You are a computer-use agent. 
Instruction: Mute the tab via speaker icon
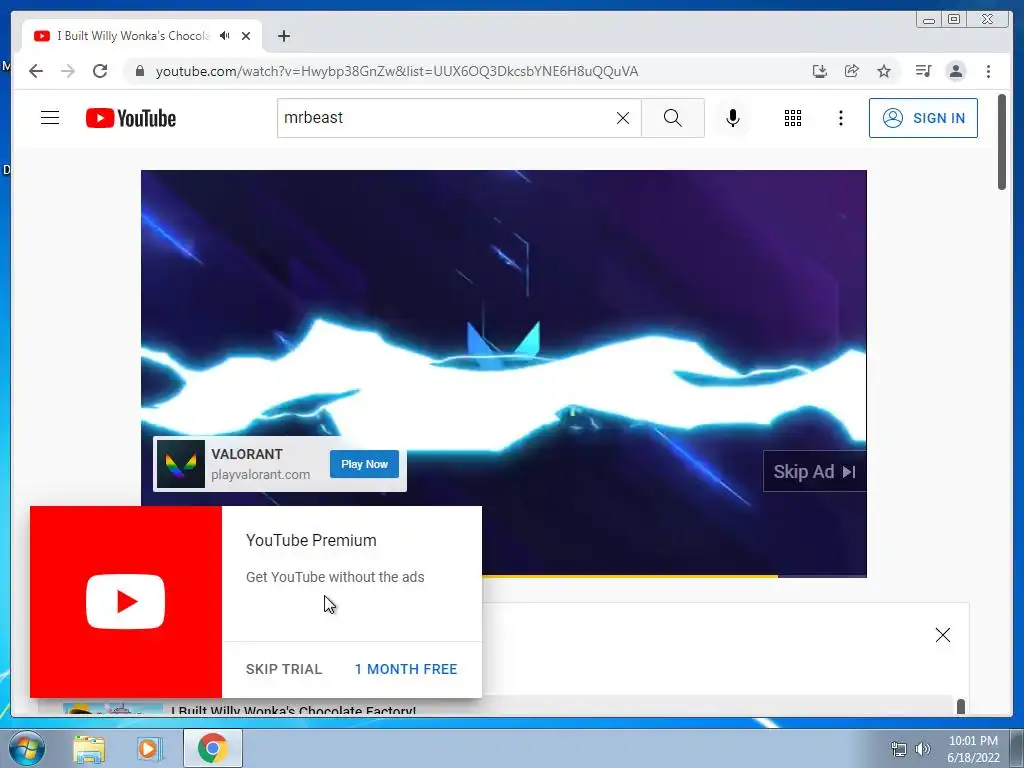click(x=225, y=36)
